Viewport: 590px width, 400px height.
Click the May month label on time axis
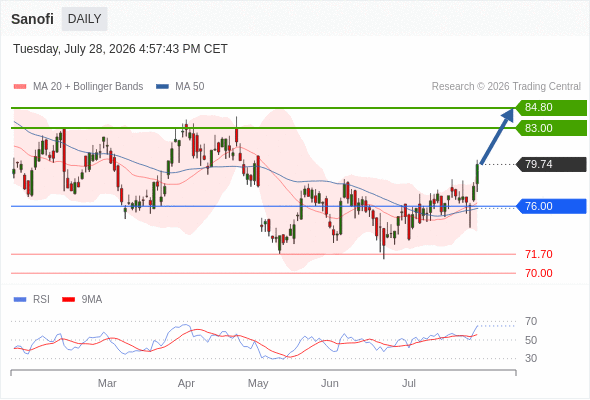258,383
